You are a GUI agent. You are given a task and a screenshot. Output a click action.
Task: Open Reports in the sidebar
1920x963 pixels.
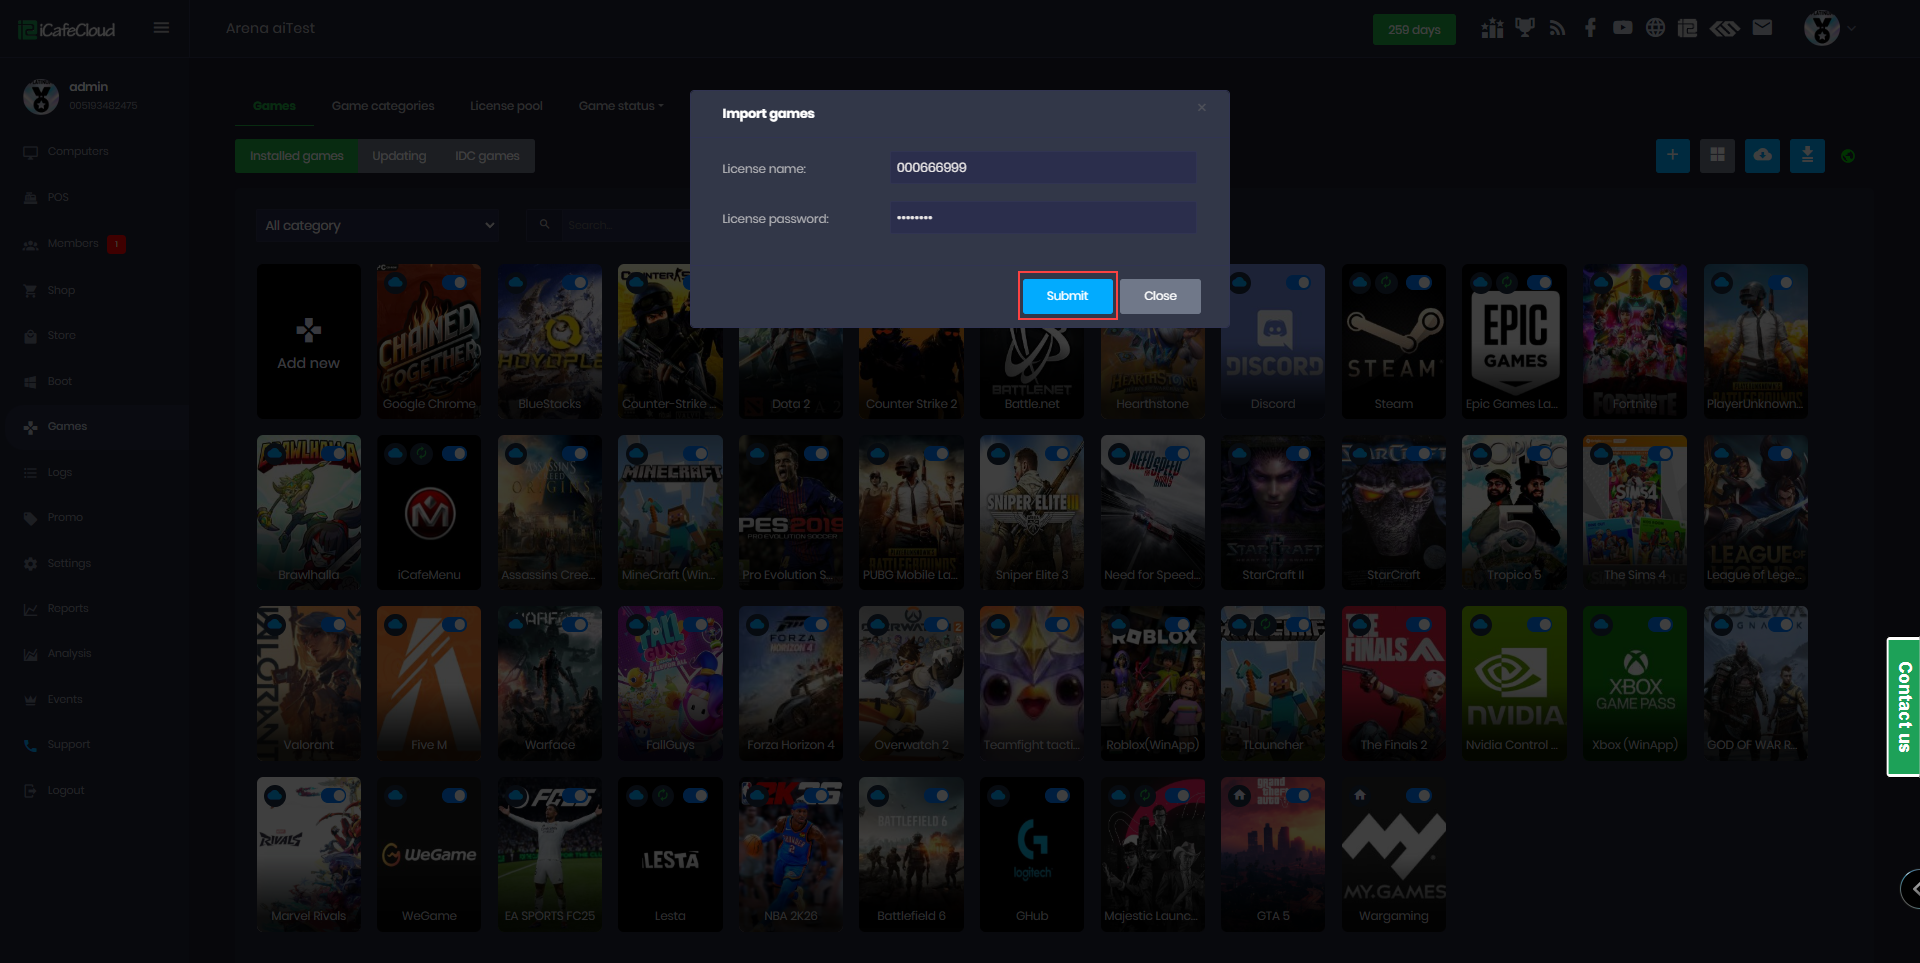tap(68, 609)
